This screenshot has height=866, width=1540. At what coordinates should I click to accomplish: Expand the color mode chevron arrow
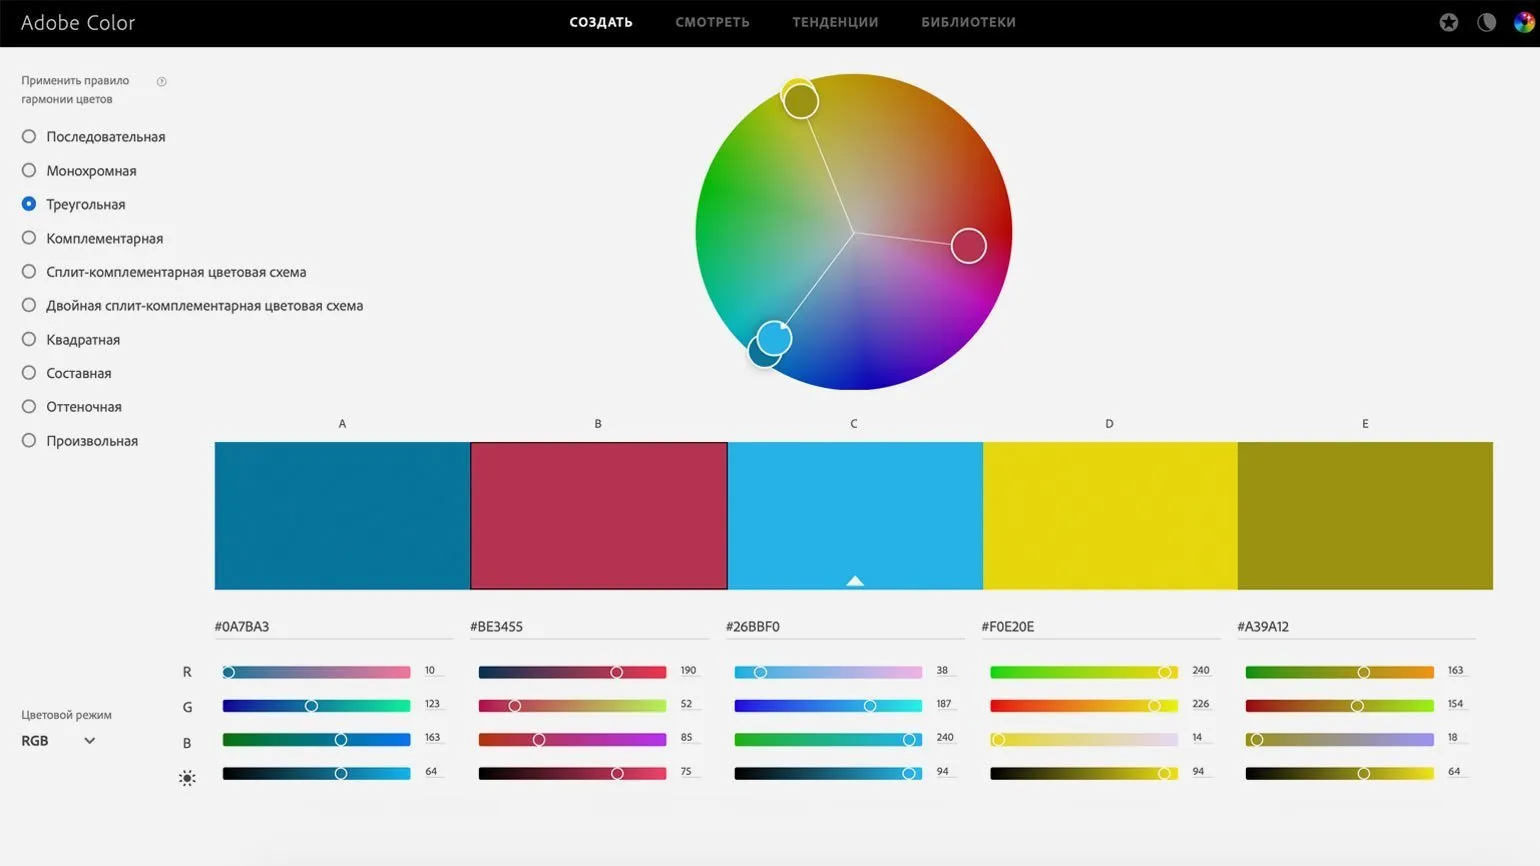(89, 741)
